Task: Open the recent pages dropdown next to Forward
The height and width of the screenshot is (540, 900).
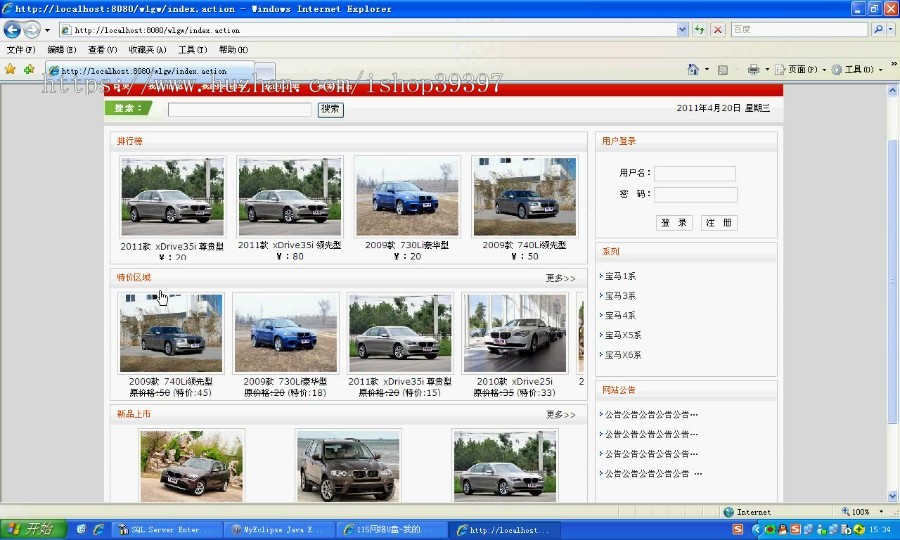Action: [48, 30]
